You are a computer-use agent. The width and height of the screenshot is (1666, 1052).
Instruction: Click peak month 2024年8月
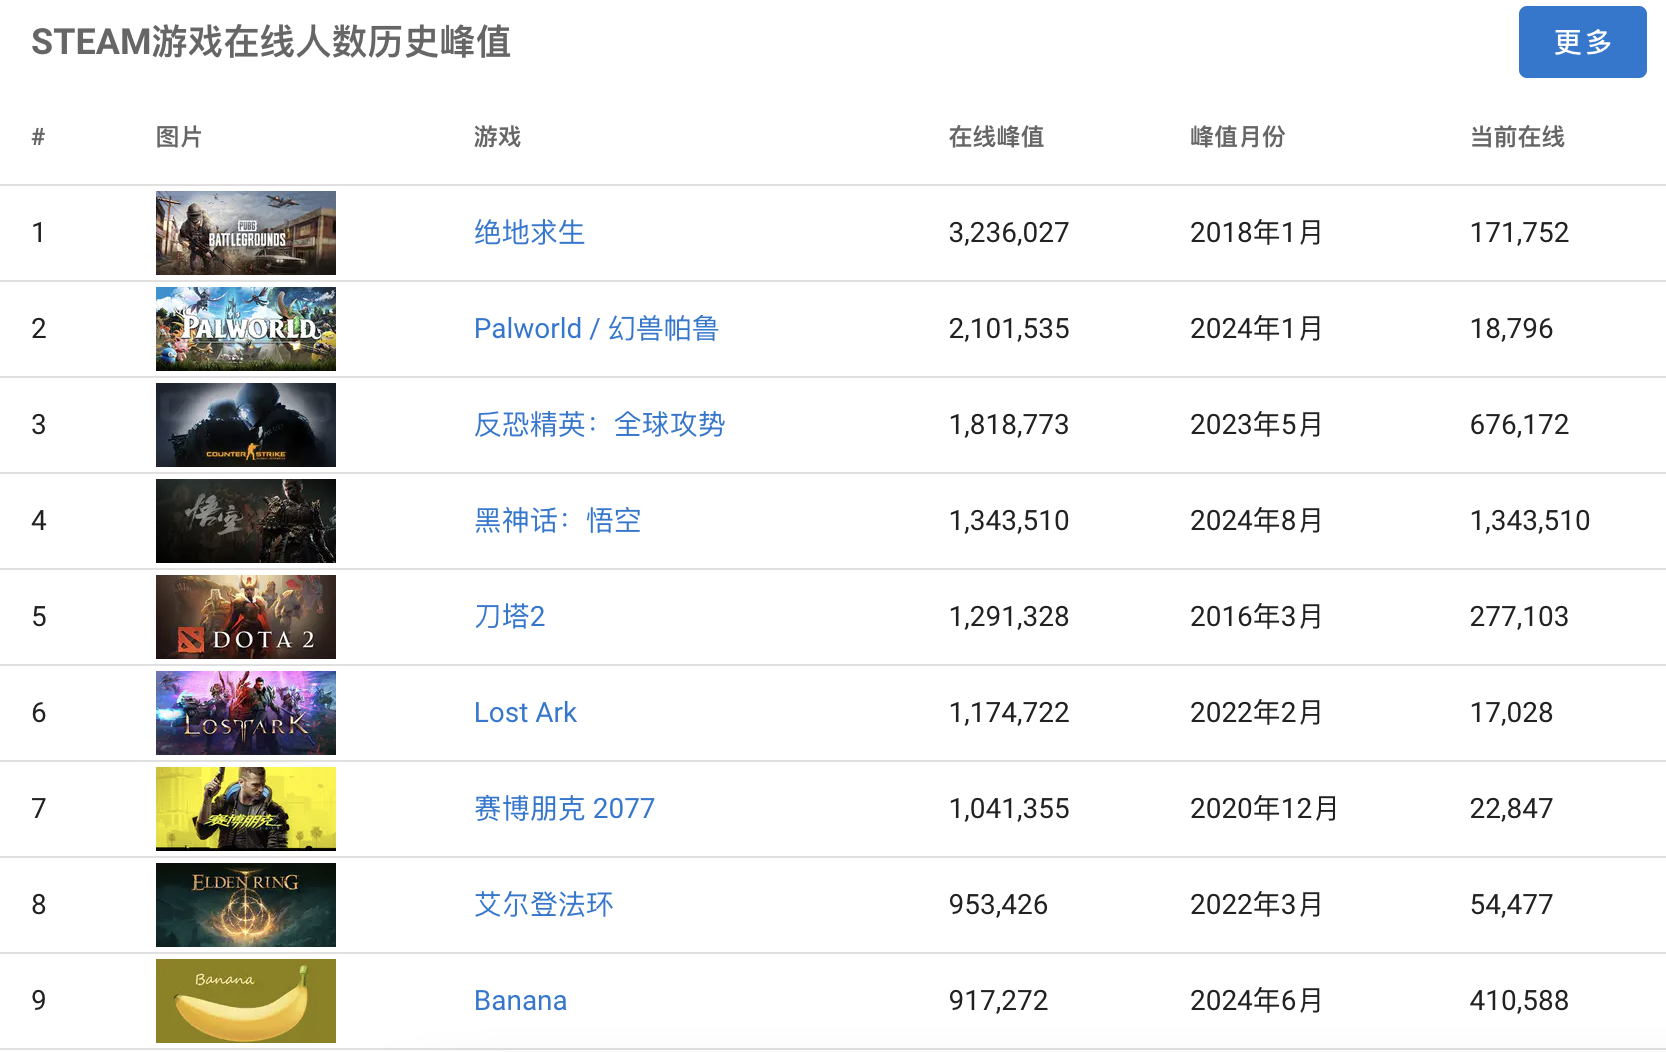(x=1256, y=520)
